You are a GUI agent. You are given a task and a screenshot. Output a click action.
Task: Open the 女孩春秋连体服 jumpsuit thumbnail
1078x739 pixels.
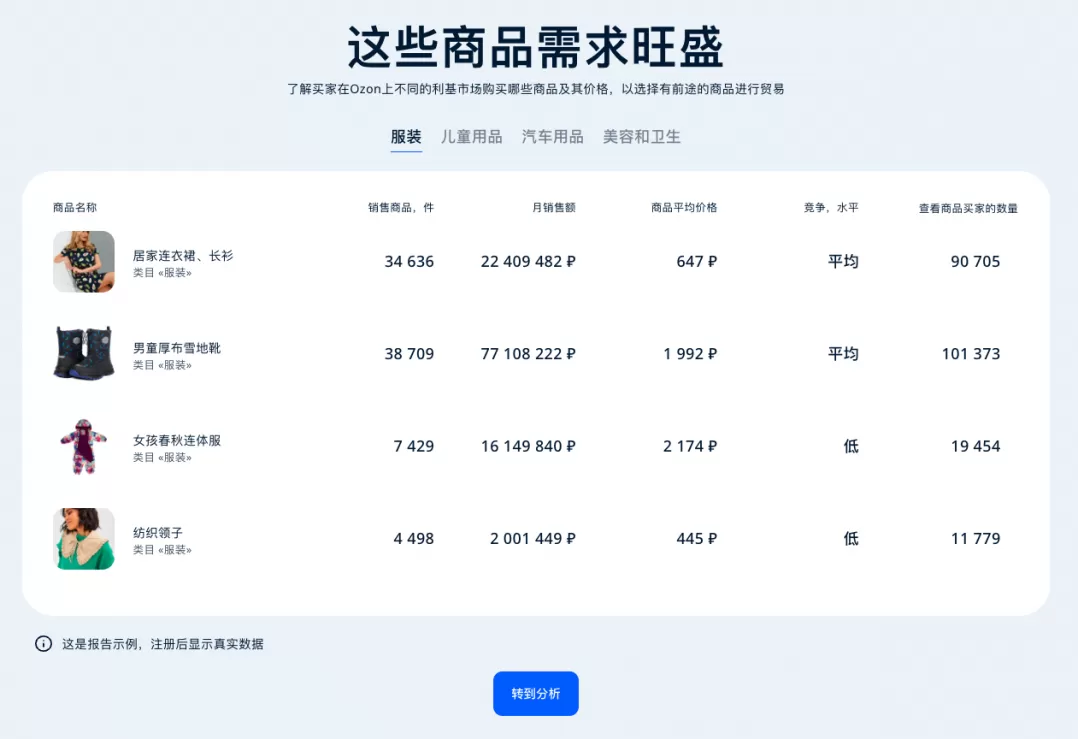coord(84,446)
